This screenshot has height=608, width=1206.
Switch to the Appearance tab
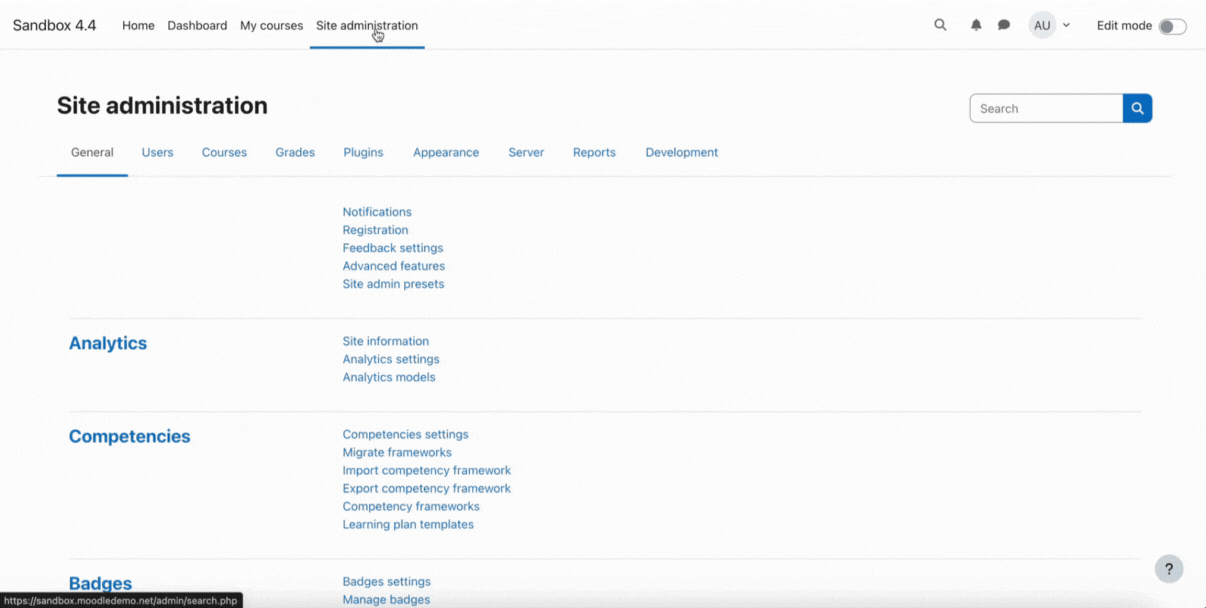446,152
